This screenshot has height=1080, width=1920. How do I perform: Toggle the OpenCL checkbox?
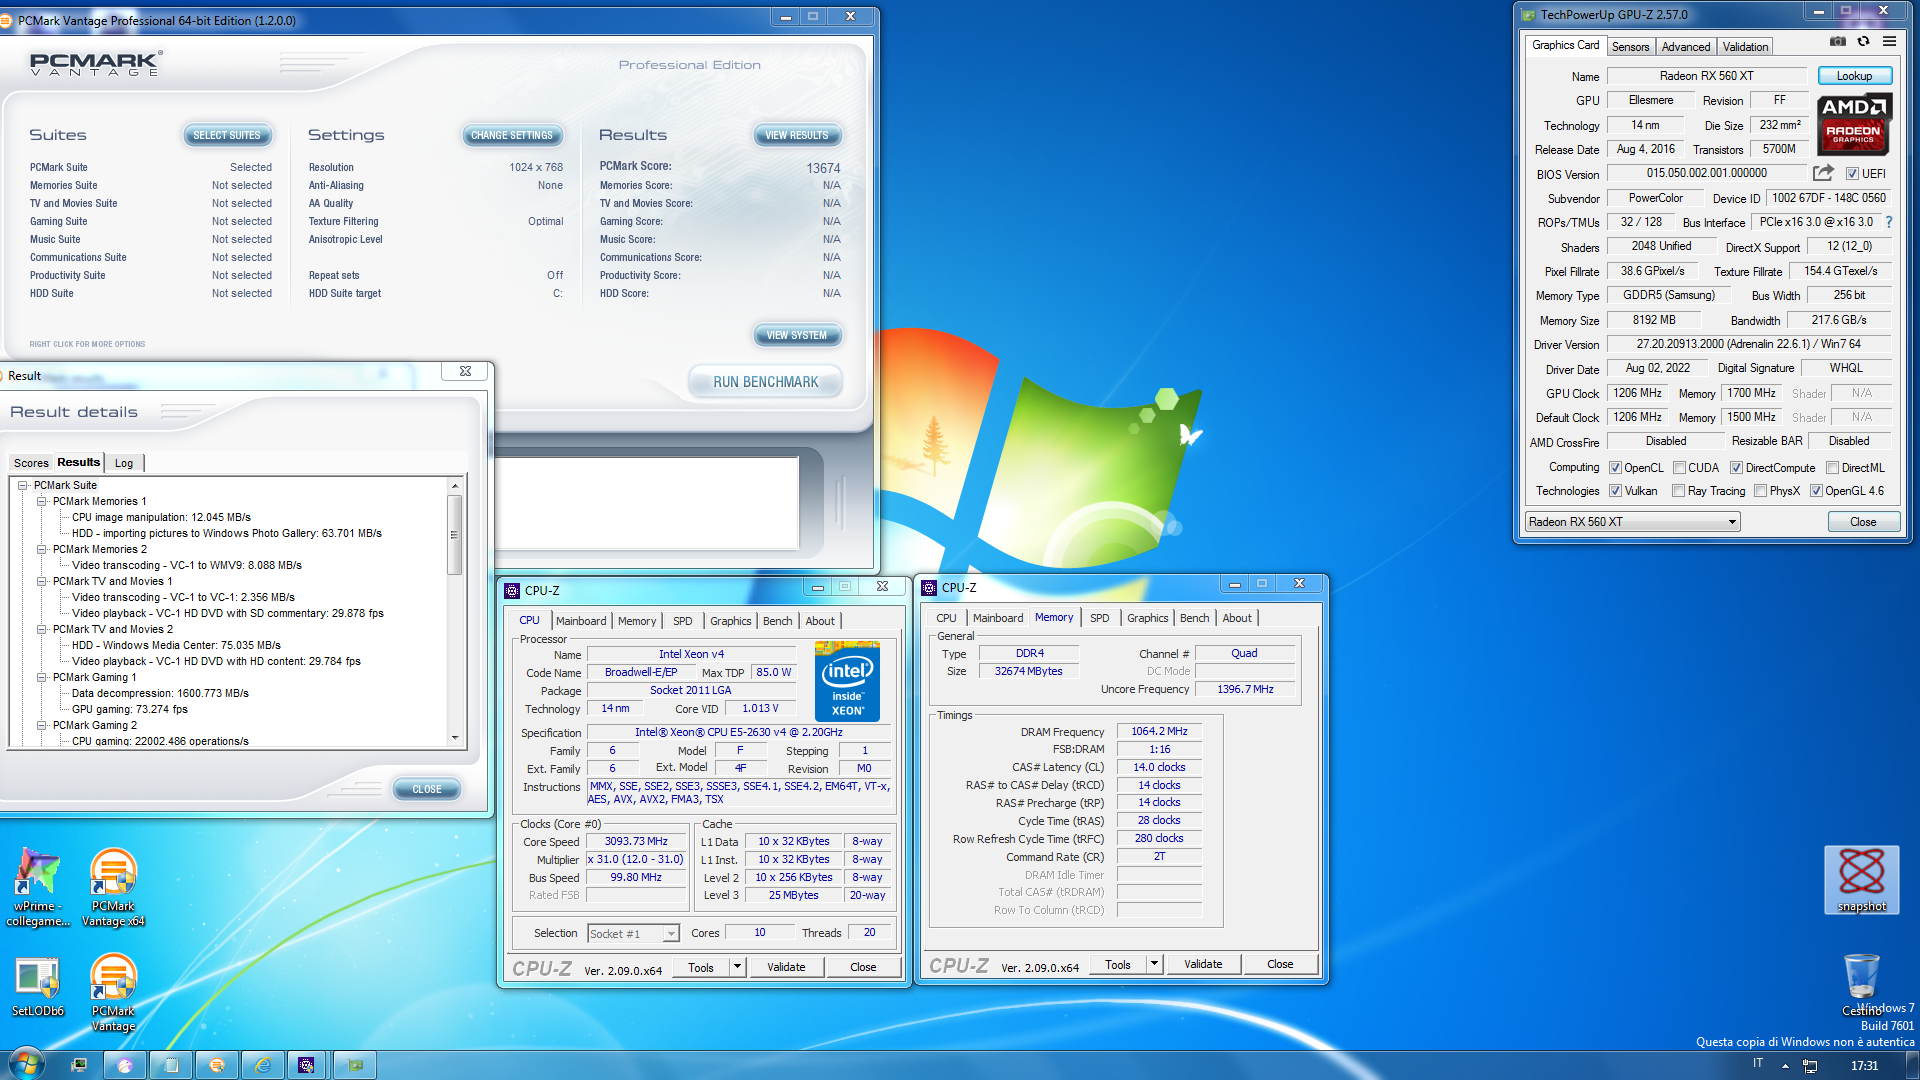pyautogui.click(x=1615, y=468)
